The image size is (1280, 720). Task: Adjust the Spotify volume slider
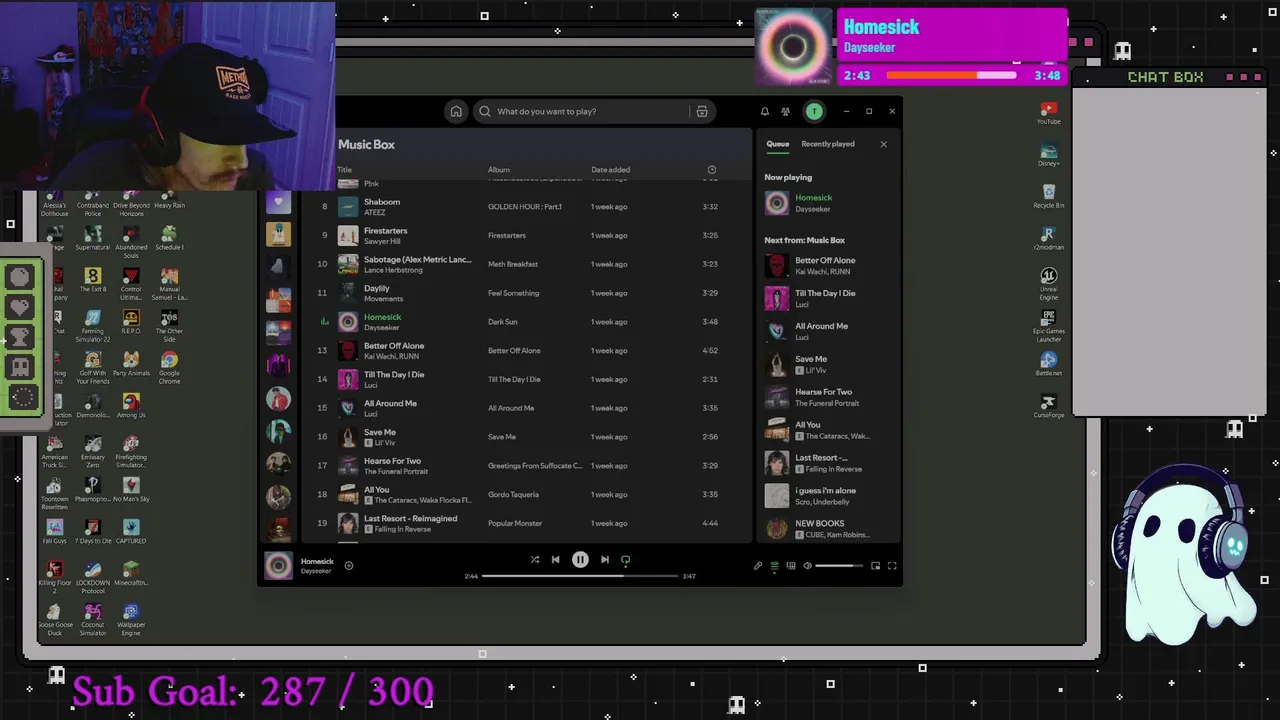click(839, 566)
